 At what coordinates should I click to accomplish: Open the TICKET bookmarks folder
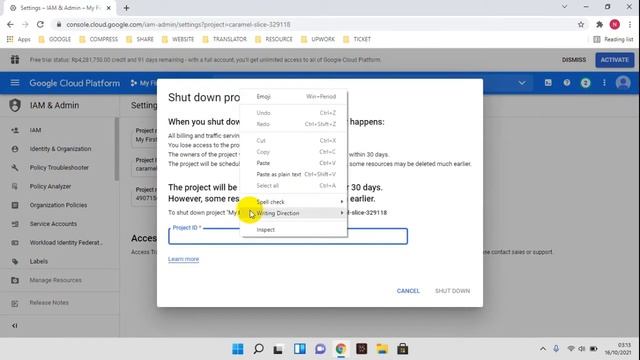tap(357, 39)
